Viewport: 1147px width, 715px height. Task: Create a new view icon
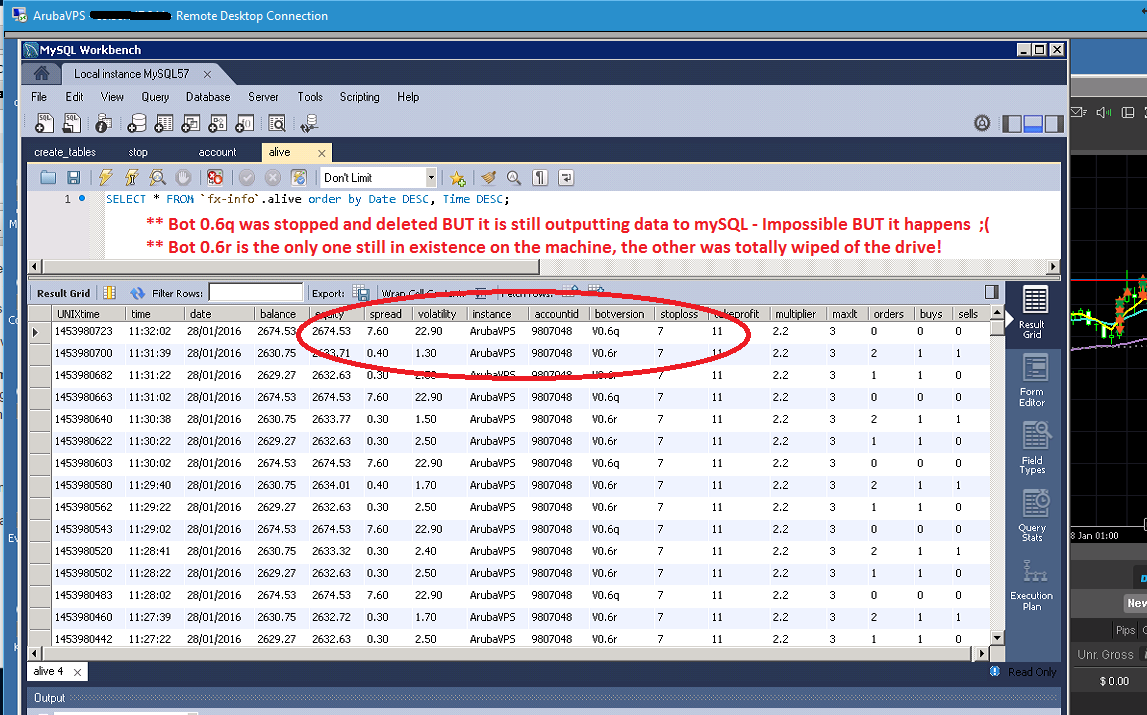191,123
